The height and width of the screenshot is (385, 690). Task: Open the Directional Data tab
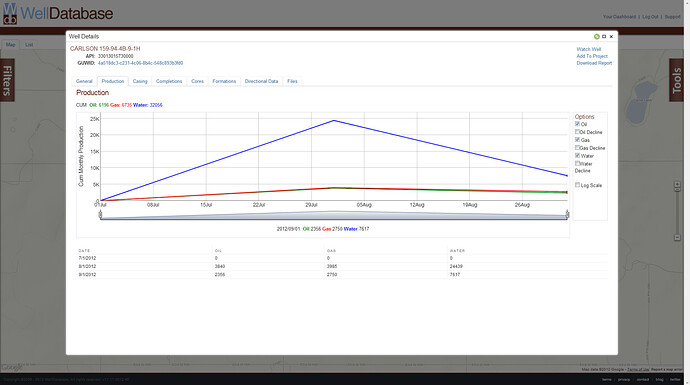tap(261, 81)
